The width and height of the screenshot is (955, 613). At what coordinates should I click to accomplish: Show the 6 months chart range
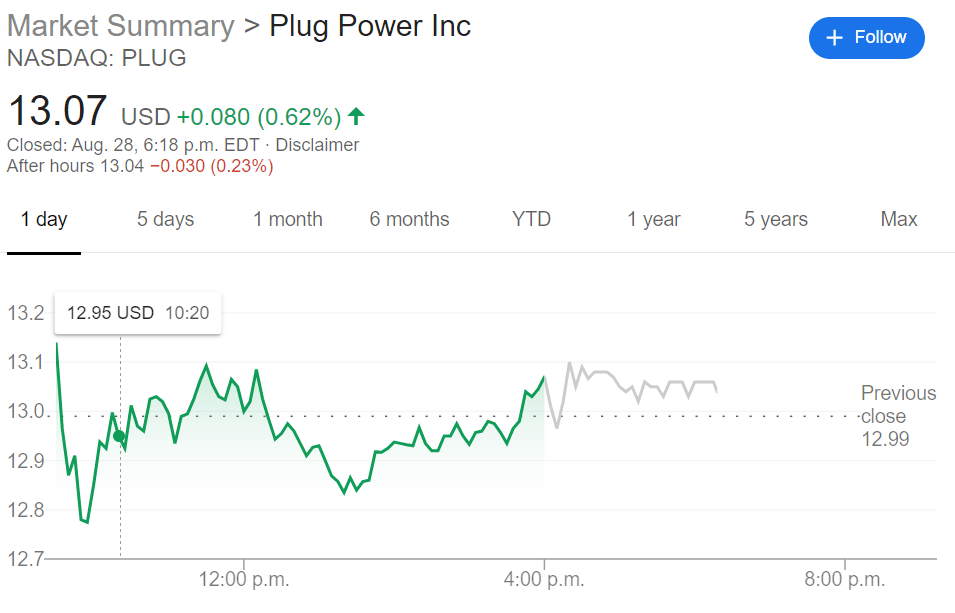pyautogui.click(x=409, y=220)
